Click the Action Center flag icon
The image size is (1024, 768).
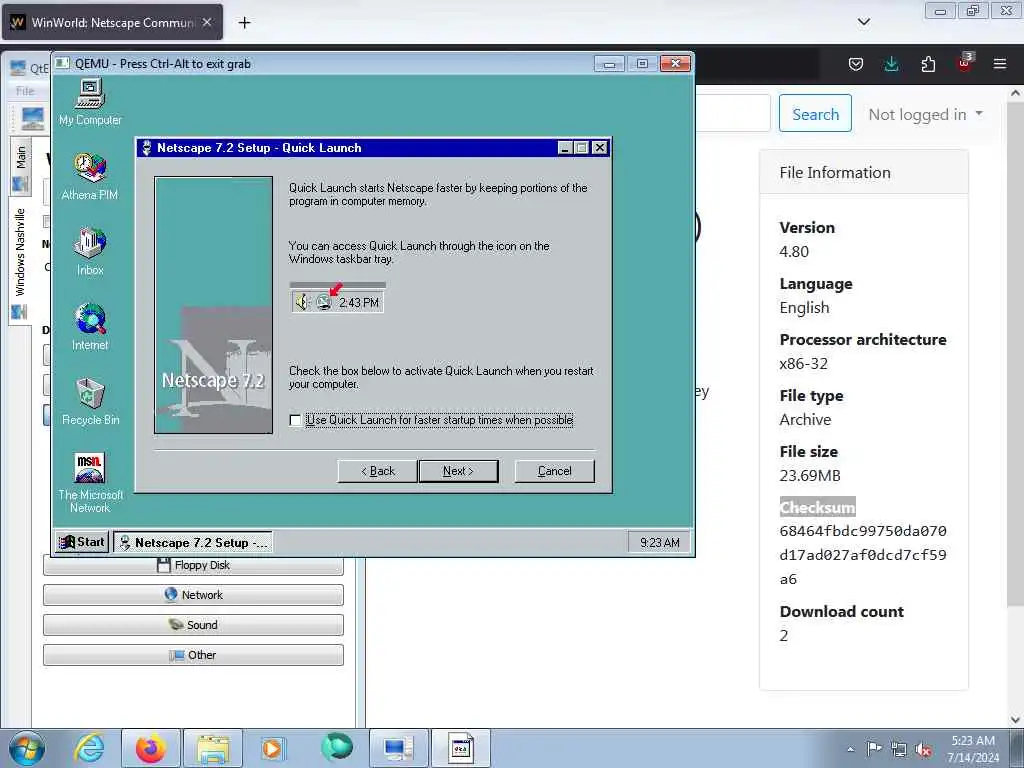pyautogui.click(x=874, y=748)
